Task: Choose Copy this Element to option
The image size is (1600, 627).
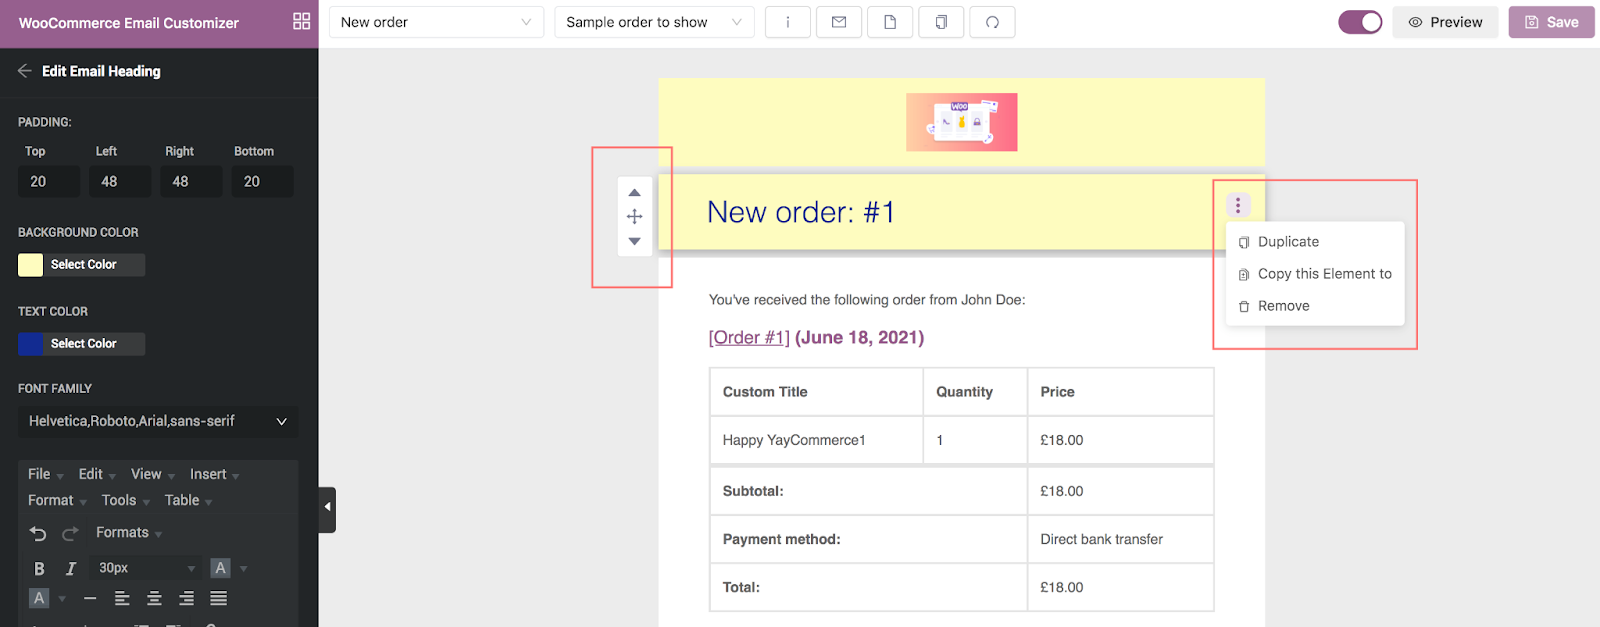Action: (x=1315, y=274)
